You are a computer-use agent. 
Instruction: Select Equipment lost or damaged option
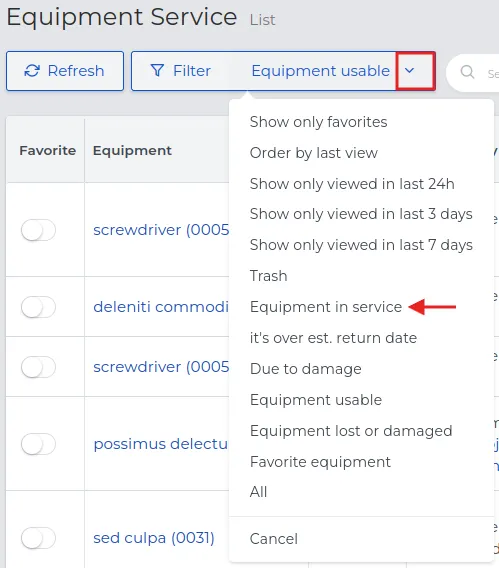351,431
